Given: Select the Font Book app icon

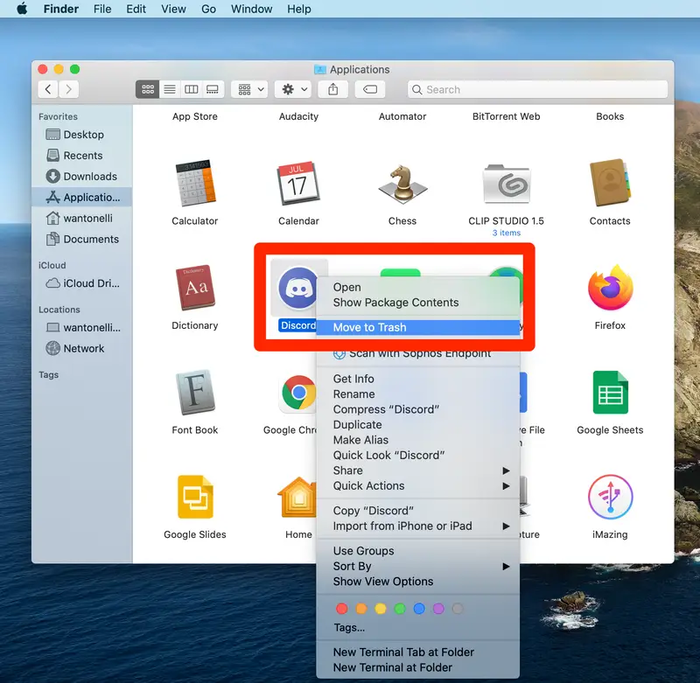Looking at the screenshot, I should click(195, 392).
